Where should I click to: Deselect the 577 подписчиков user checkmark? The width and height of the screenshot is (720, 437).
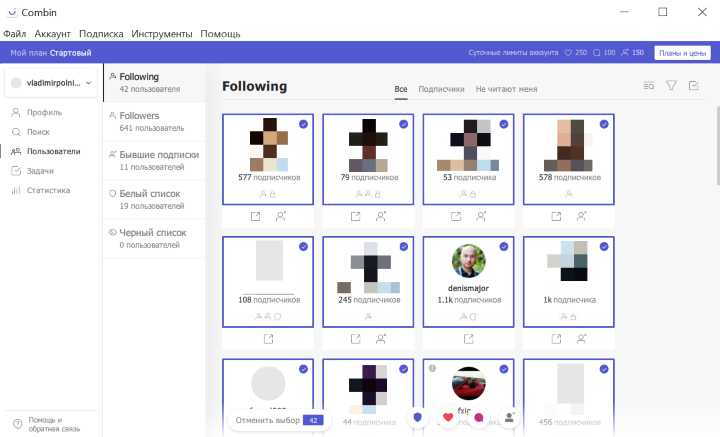(x=303, y=124)
